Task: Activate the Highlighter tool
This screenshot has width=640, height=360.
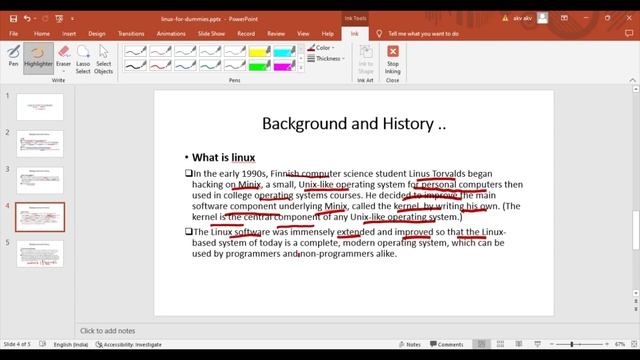Action: pos(38,58)
